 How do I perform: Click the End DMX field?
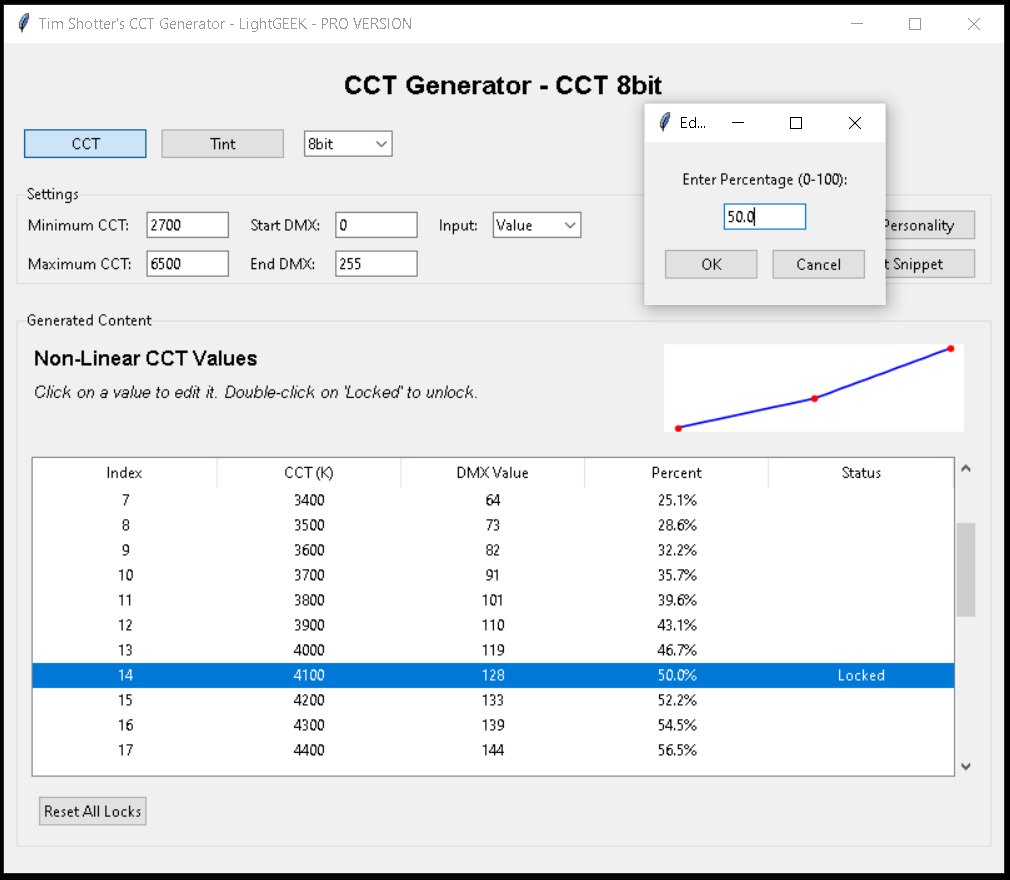coord(375,264)
